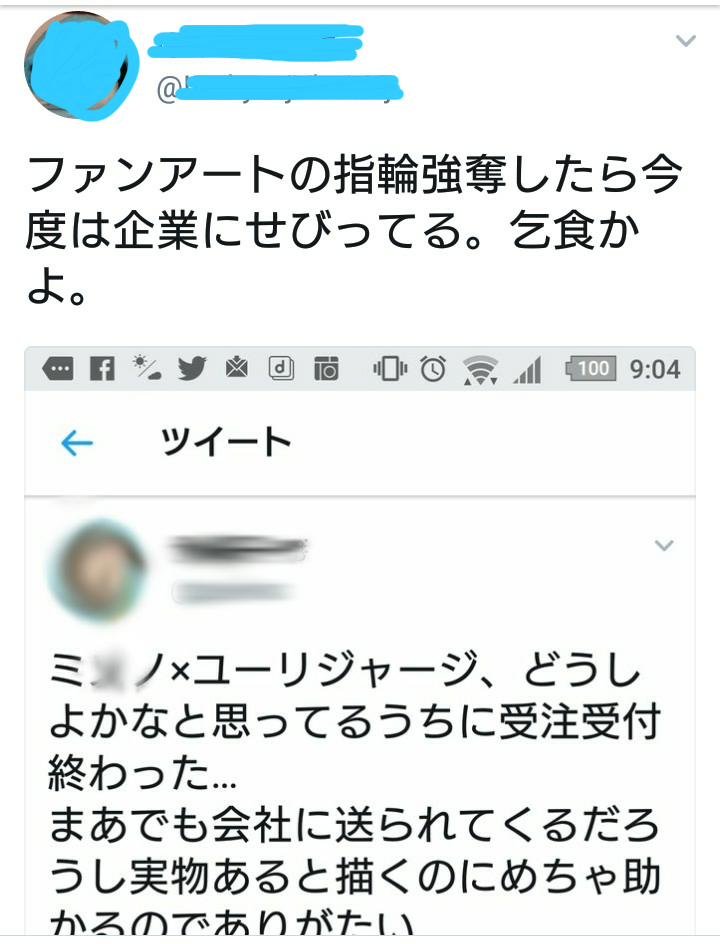Tap the vibrate mode status icon
This screenshot has width=720, height=944.
389,368
